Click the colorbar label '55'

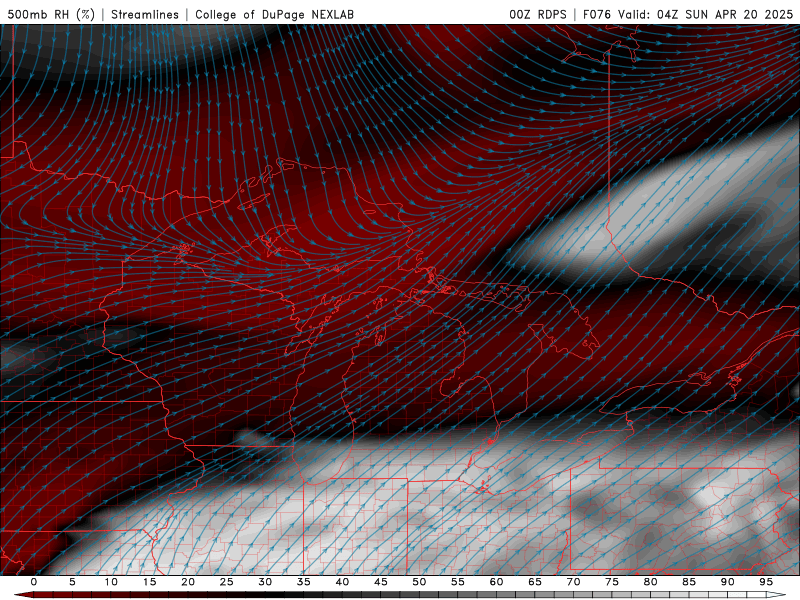pyautogui.click(x=458, y=582)
